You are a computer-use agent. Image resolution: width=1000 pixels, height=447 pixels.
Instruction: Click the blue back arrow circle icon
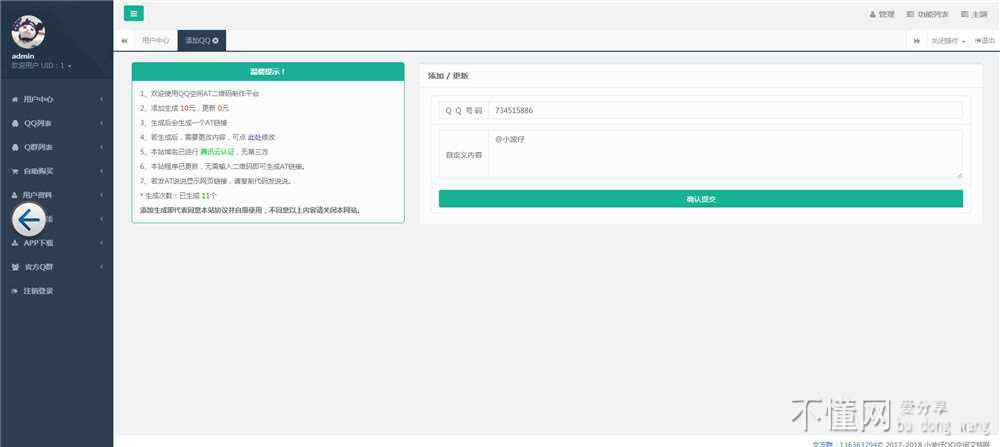(x=30, y=218)
